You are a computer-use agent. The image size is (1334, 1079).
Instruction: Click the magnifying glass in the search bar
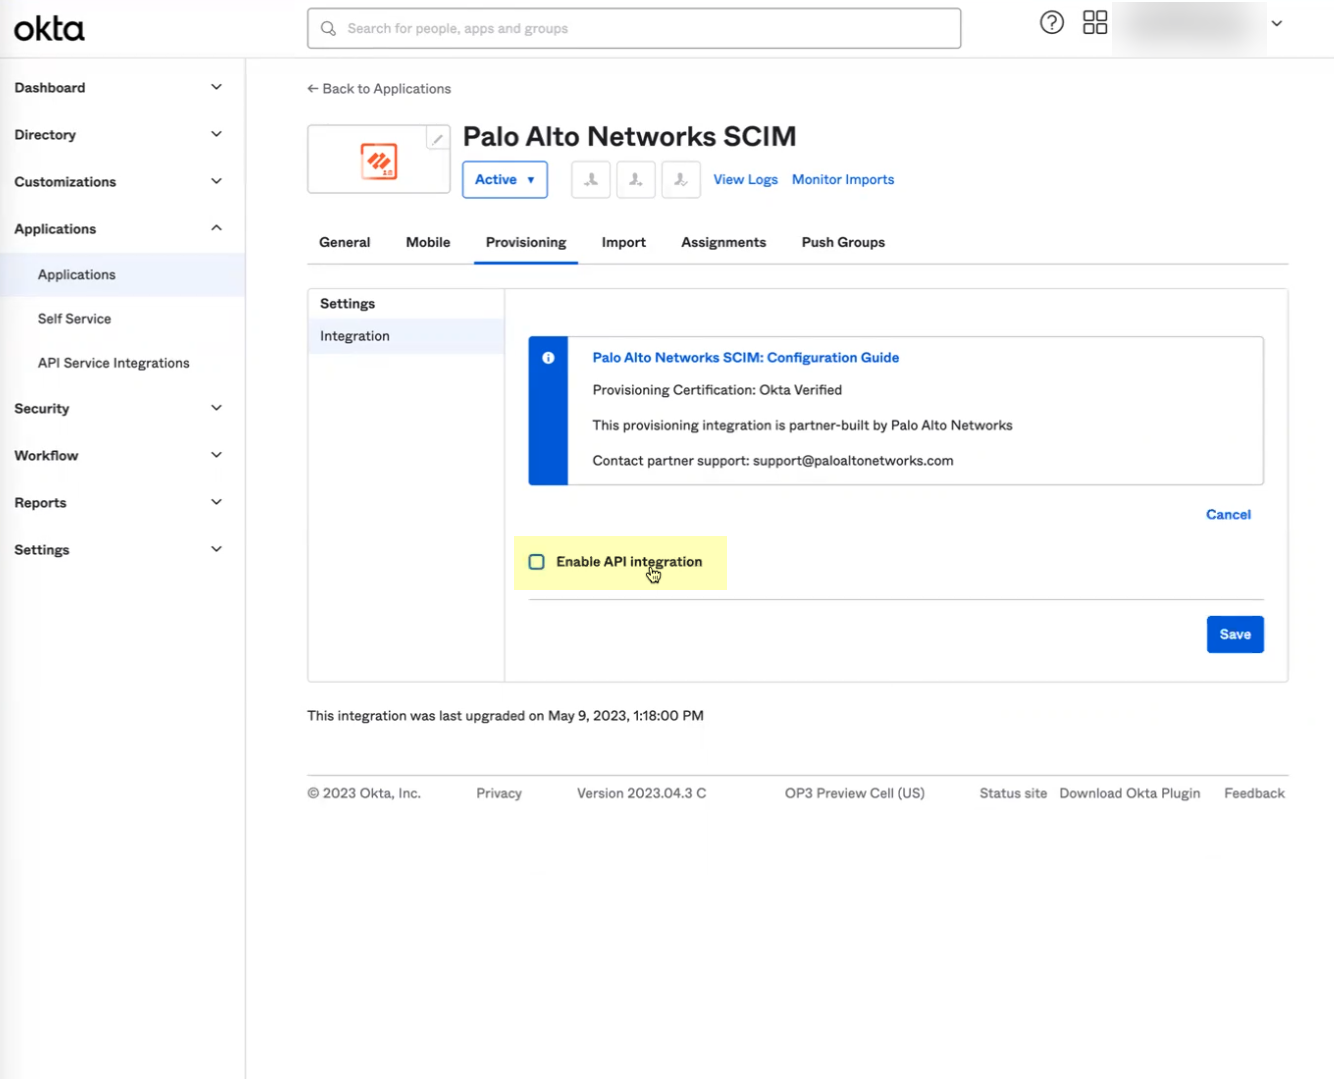(327, 28)
